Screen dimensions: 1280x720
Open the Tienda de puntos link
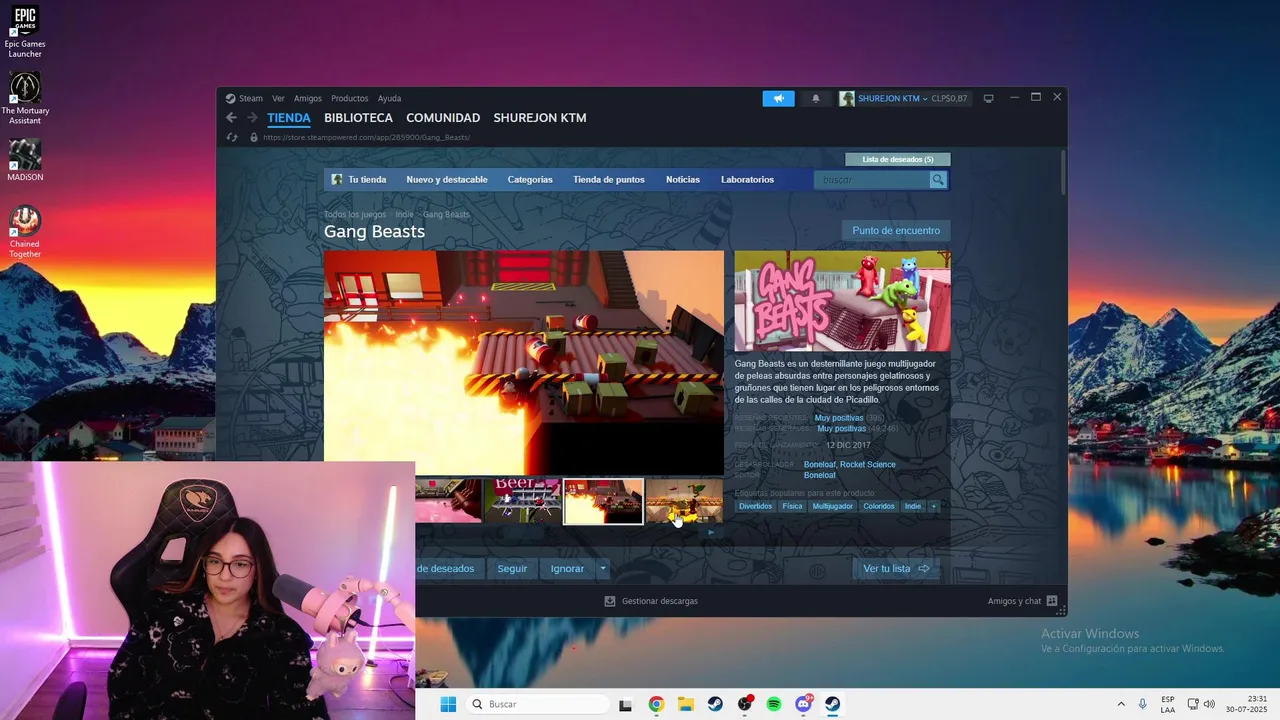(x=609, y=180)
